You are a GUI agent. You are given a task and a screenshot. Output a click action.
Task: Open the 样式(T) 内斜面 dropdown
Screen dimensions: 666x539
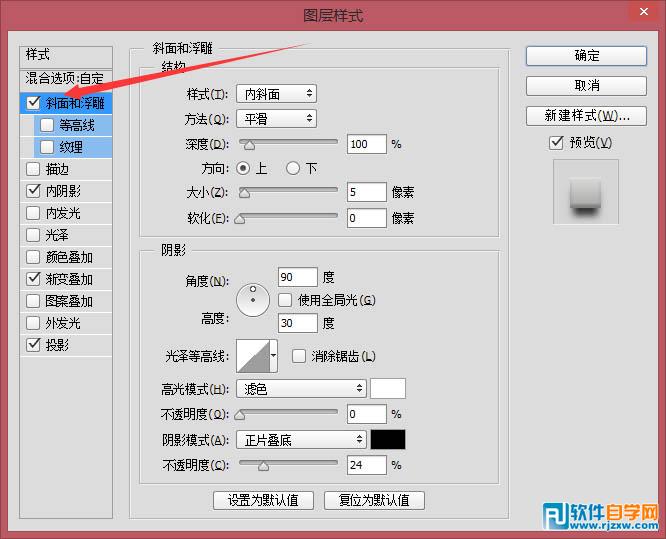point(277,94)
